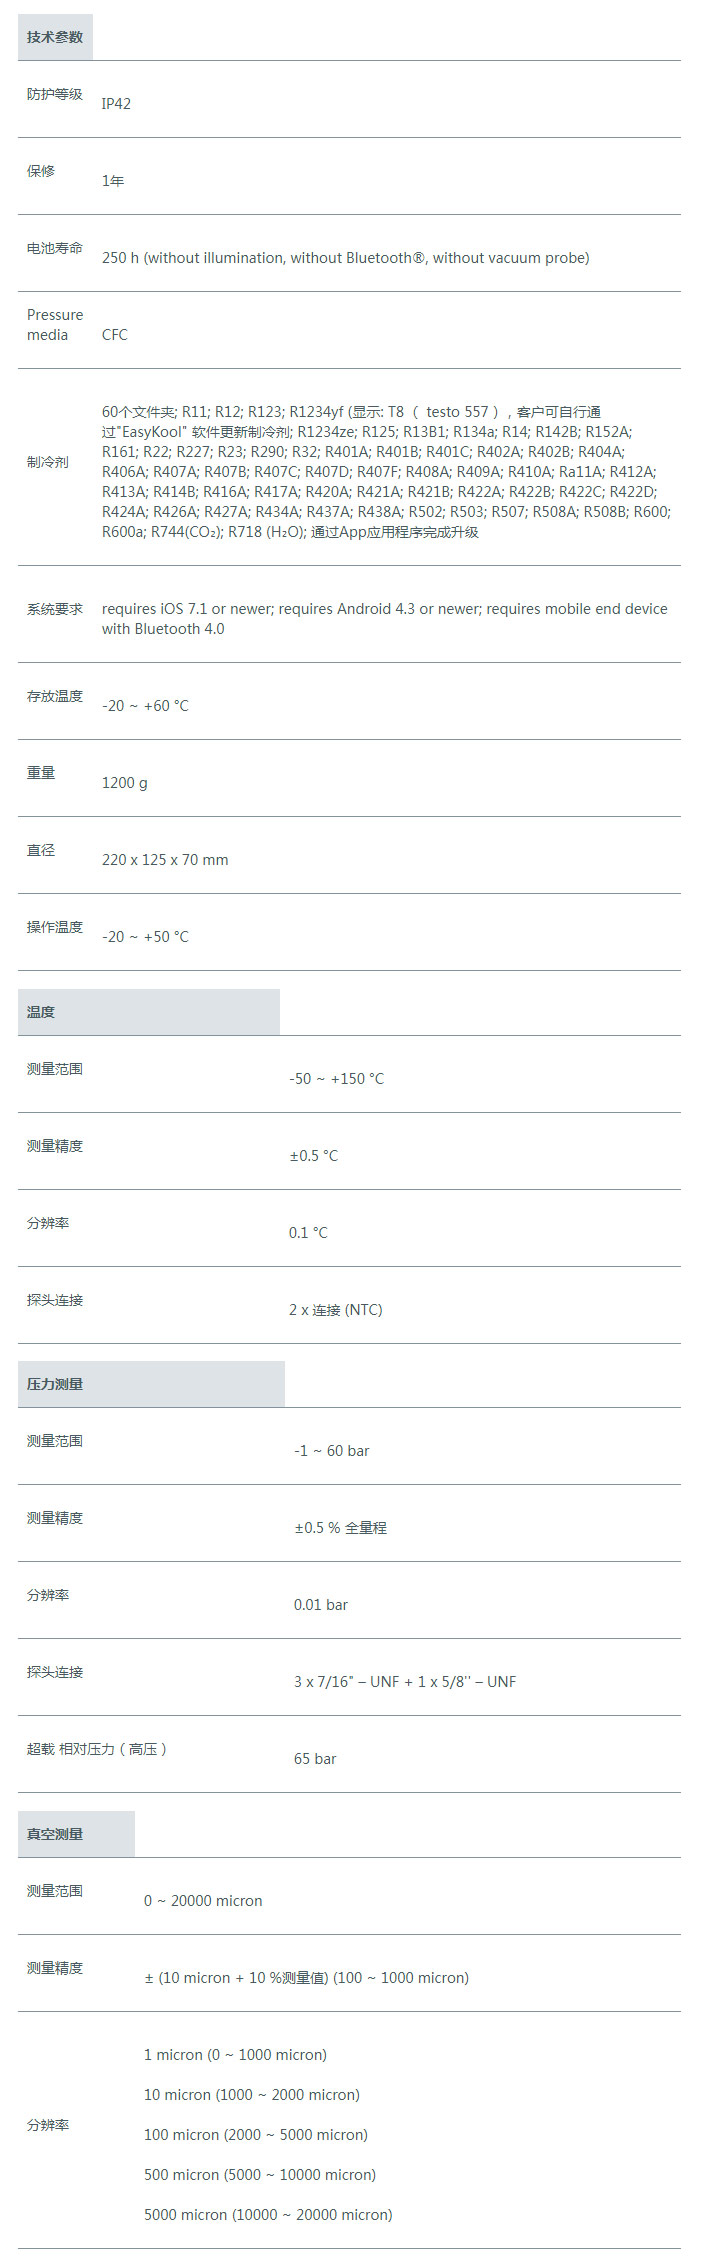Screen dimensions: 703x2257
Task: Click the refrigerant list paragraph text
Action: 386,472
